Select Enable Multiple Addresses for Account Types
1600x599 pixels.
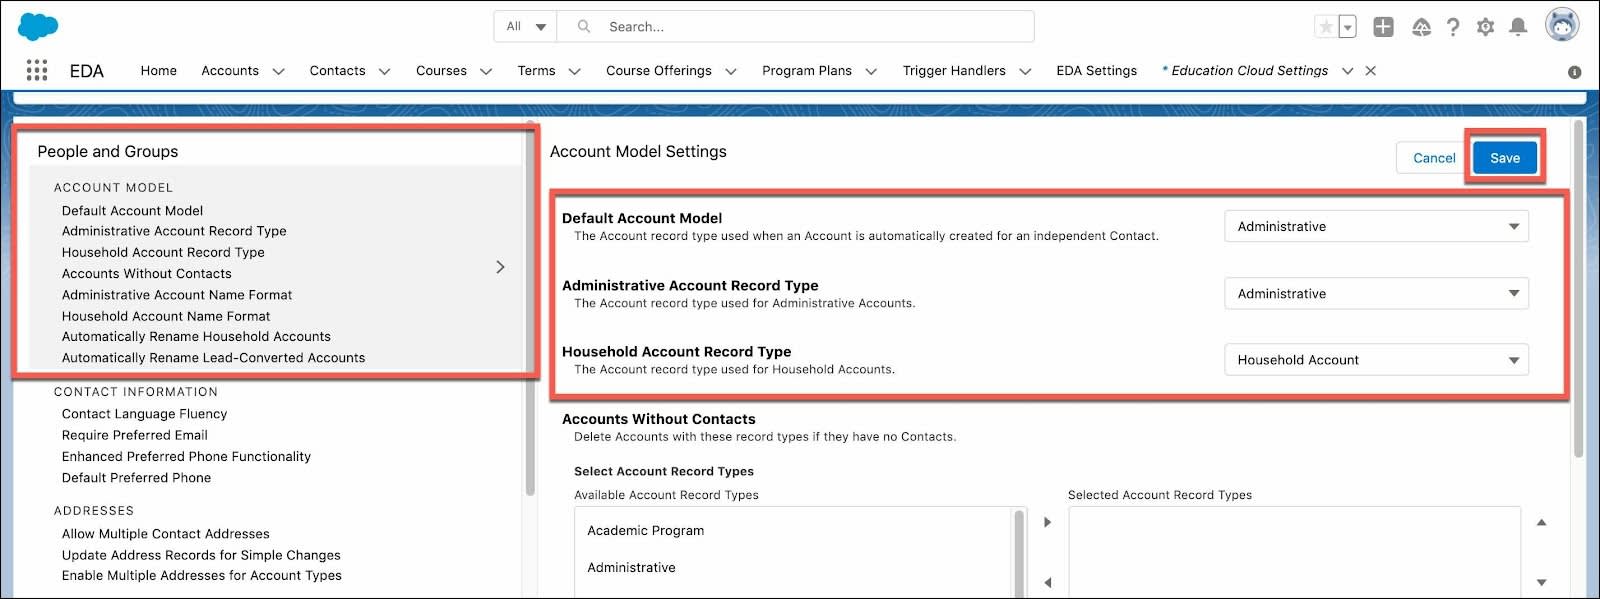[201, 576]
